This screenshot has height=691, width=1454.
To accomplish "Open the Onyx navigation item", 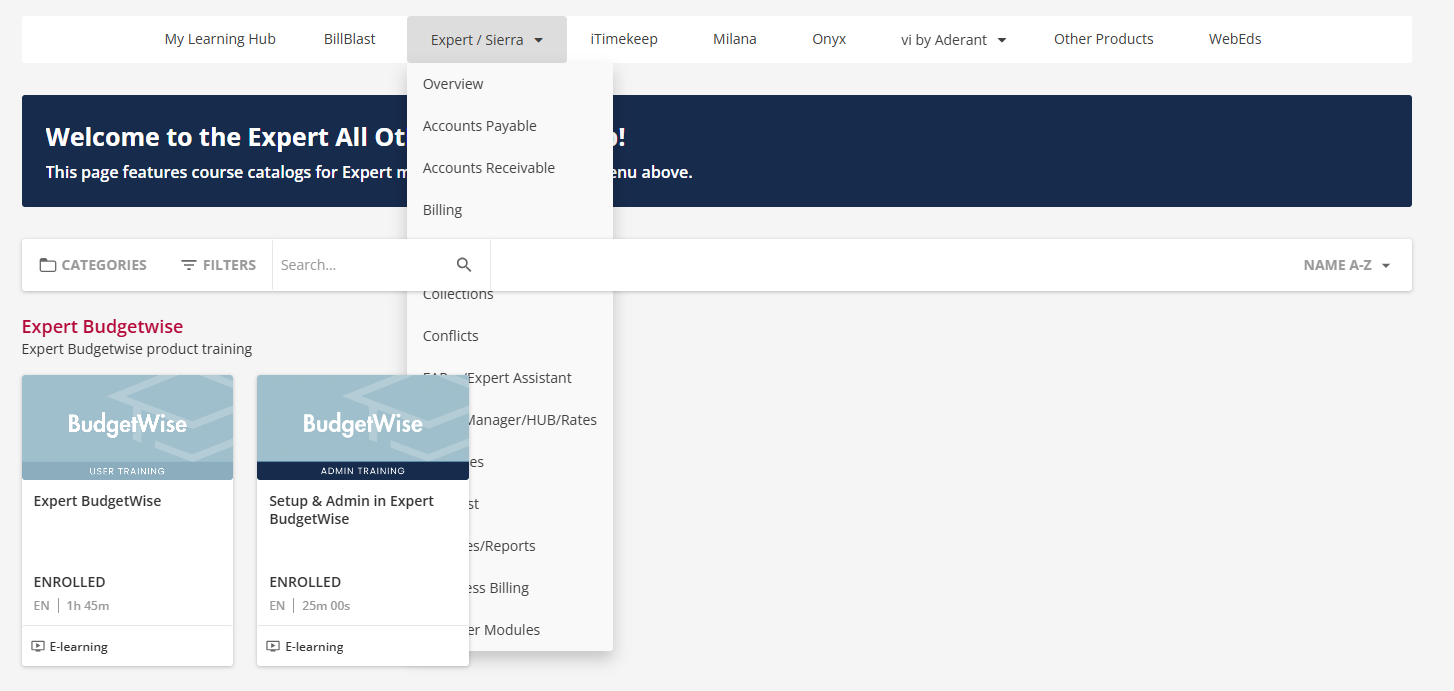I will point(829,39).
